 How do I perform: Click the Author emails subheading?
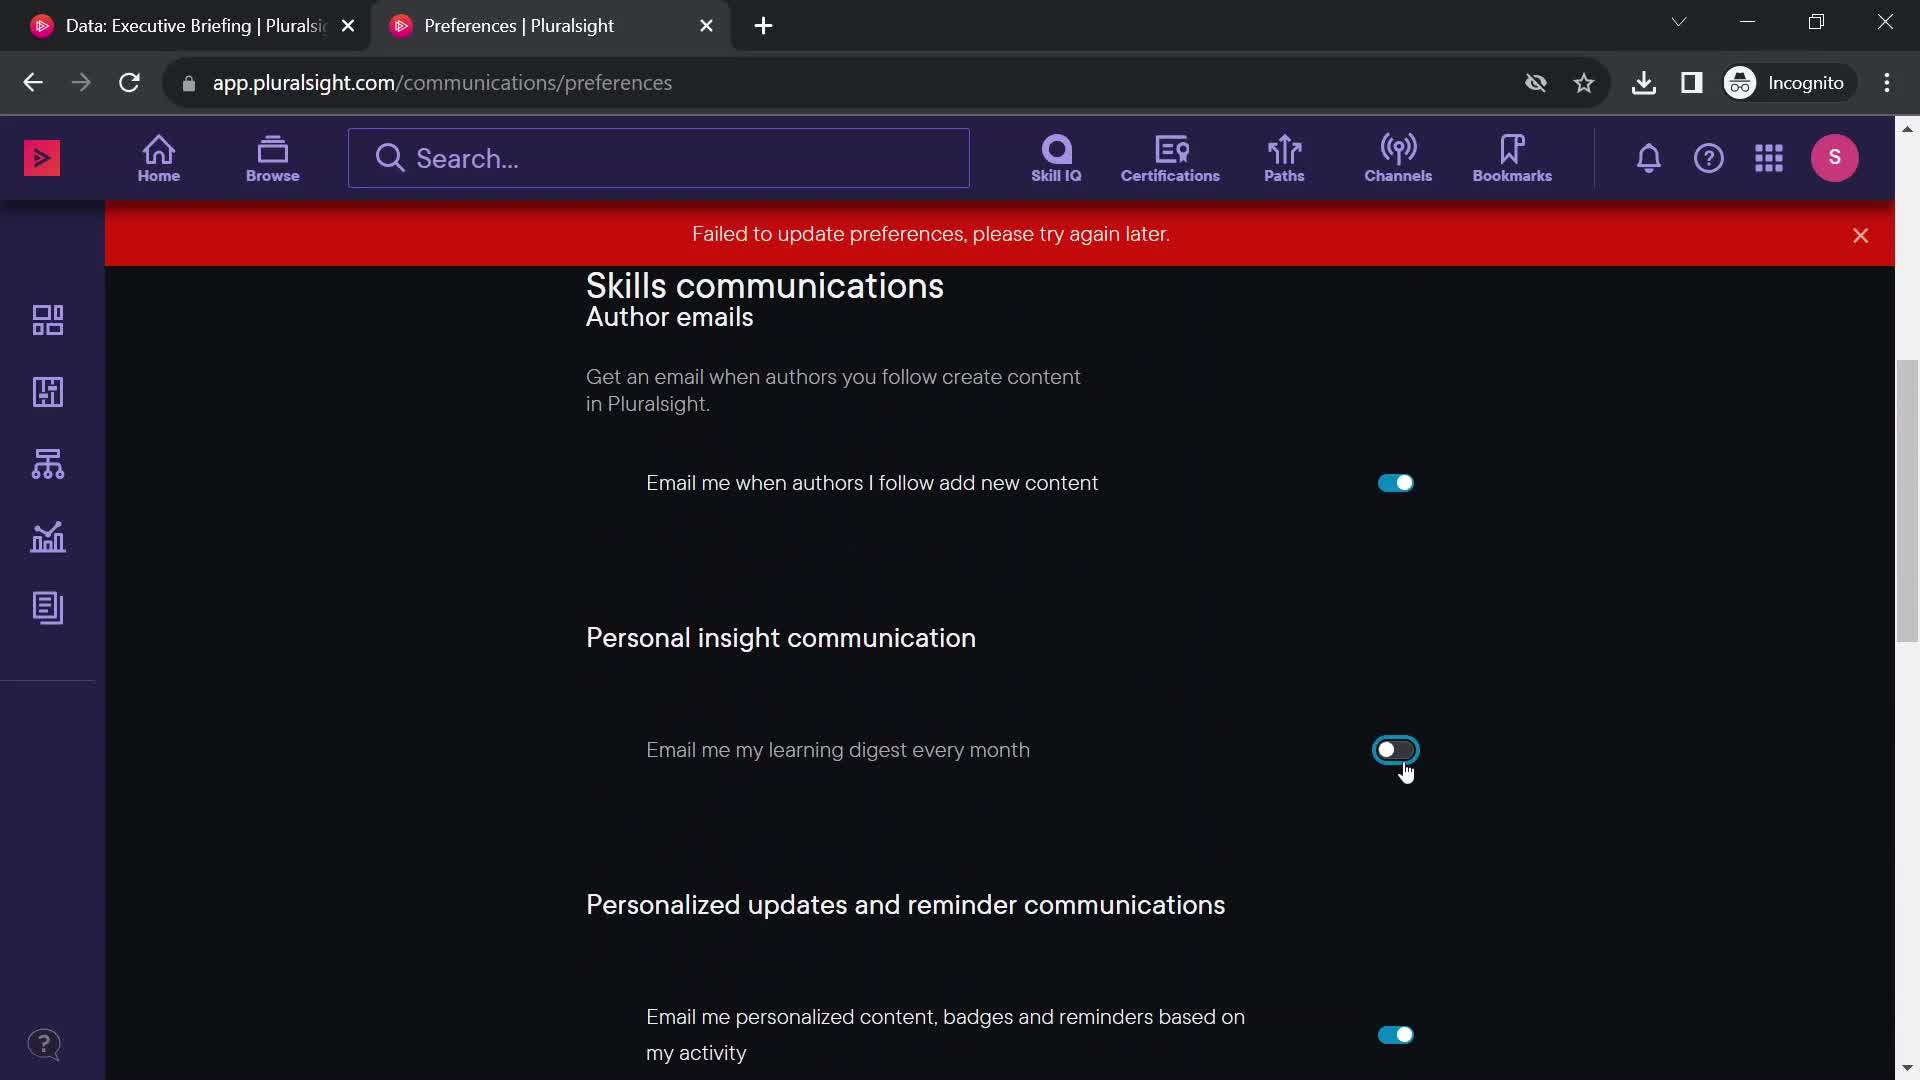pyautogui.click(x=670, y=317)
